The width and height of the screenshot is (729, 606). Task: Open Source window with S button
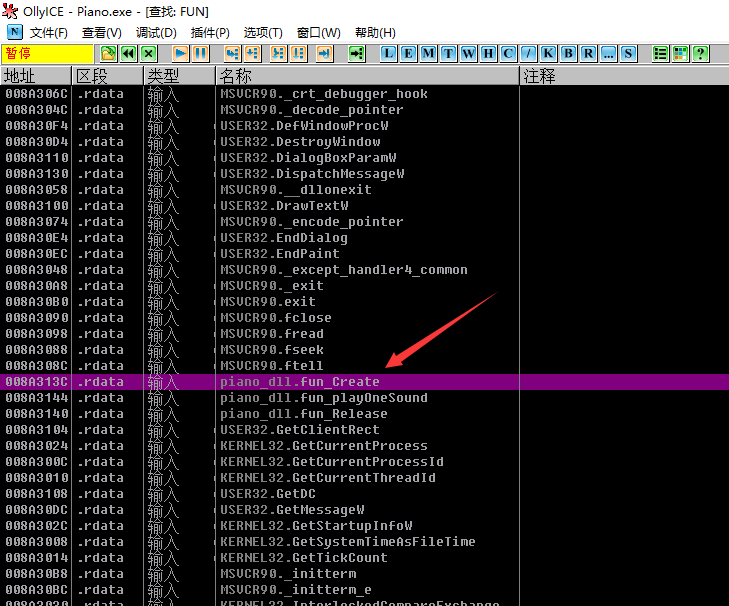click(628, 53)
